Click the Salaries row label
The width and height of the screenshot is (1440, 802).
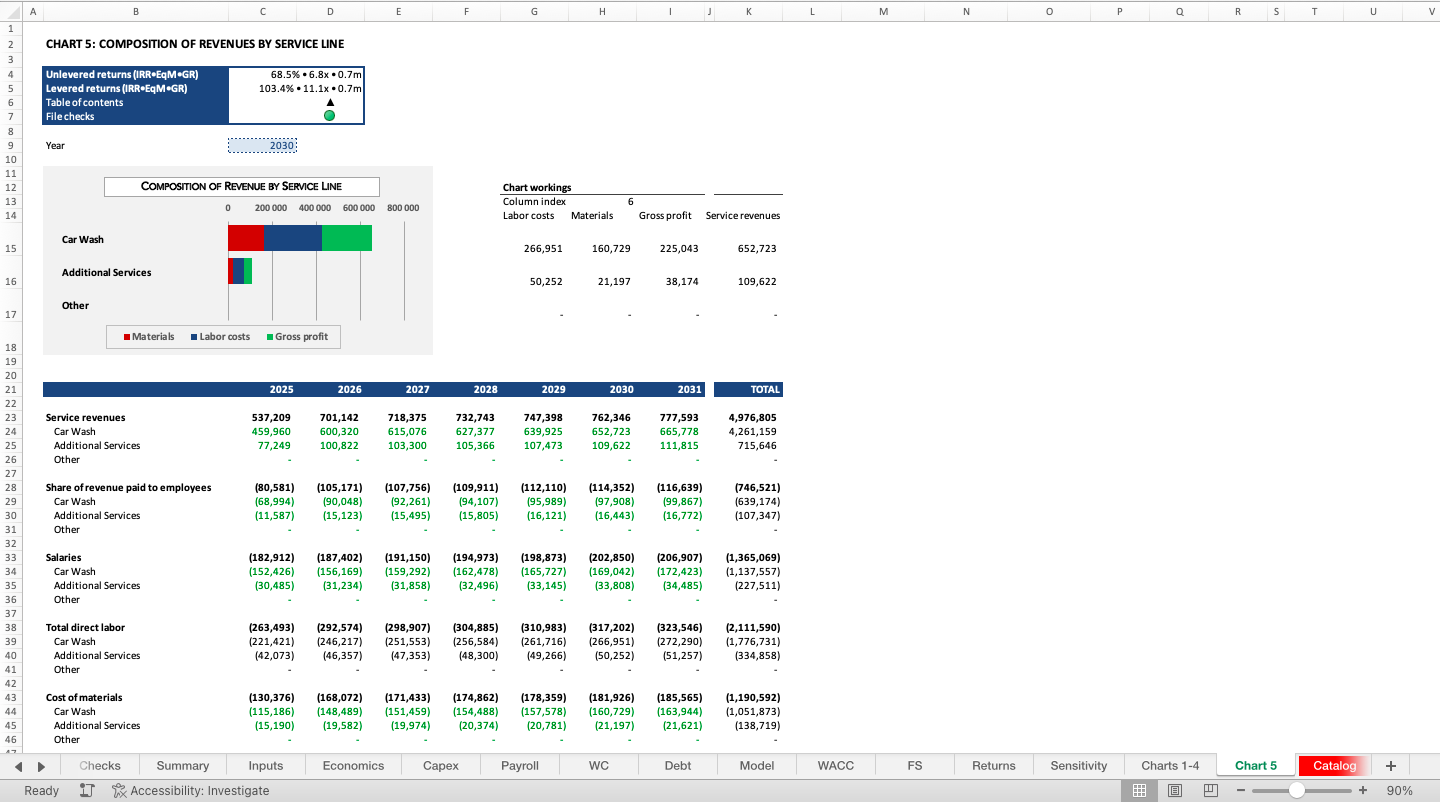(x=64, y=558)
